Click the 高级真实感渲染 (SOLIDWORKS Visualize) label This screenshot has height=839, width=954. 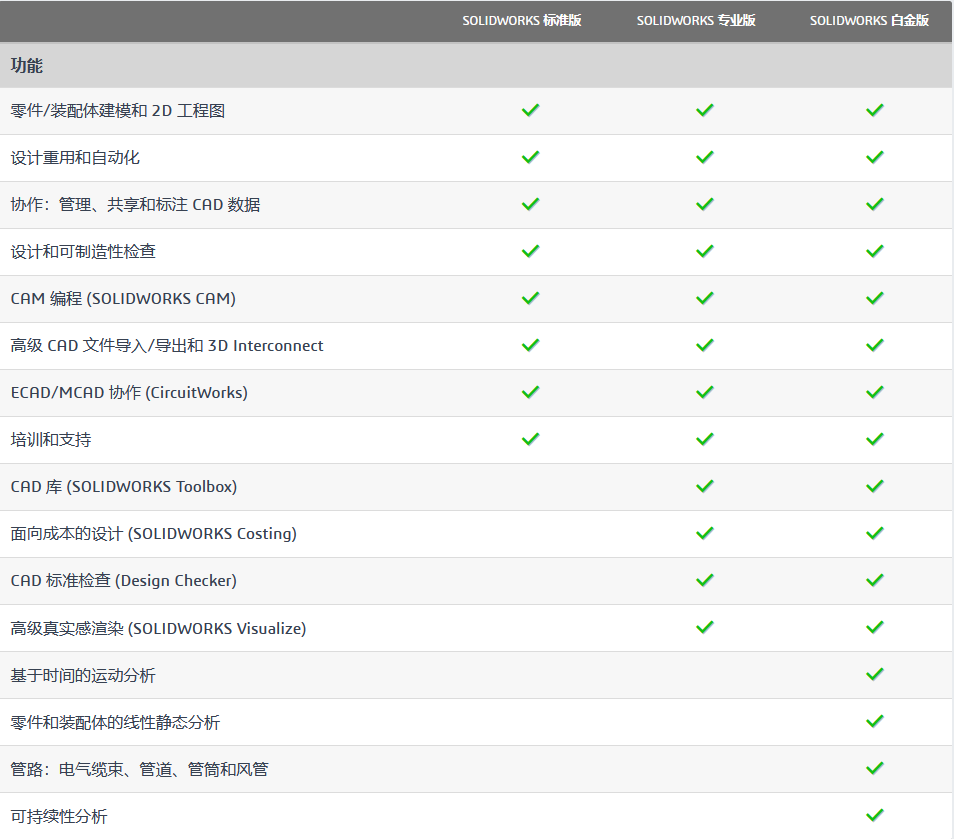[158, 628]
